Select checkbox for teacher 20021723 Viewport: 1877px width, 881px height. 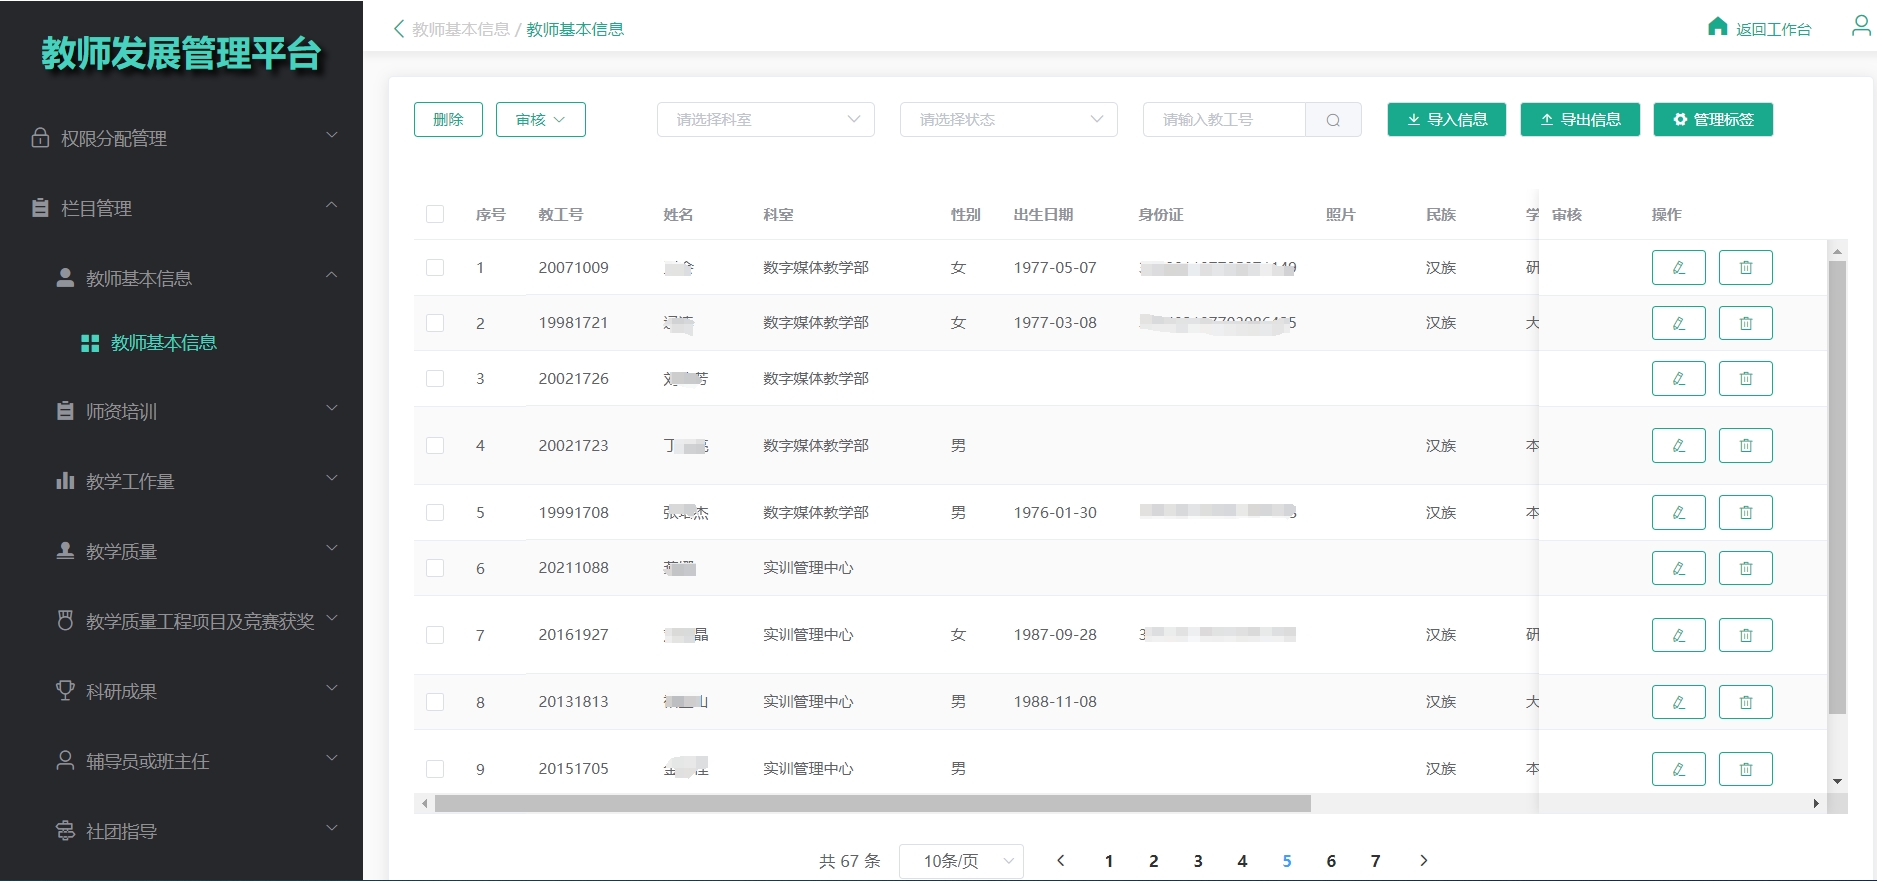click(x=435, y=446)
